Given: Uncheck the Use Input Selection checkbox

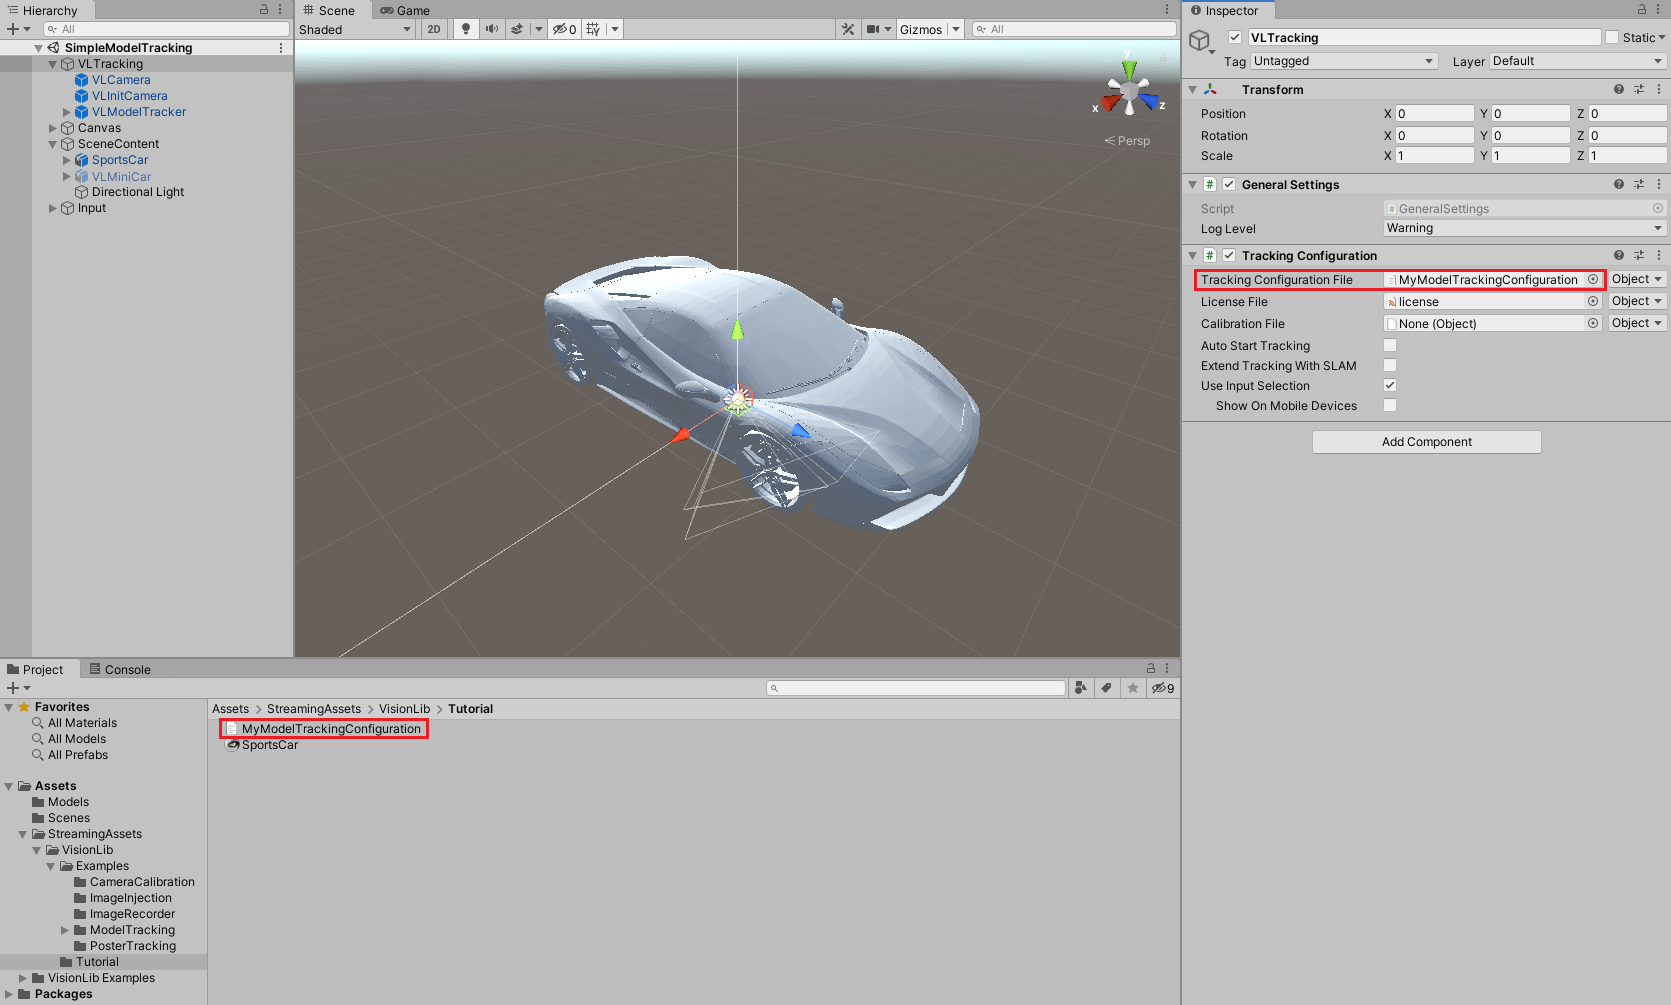Looking at the screenshot, I should click(x=1390, y=385).
